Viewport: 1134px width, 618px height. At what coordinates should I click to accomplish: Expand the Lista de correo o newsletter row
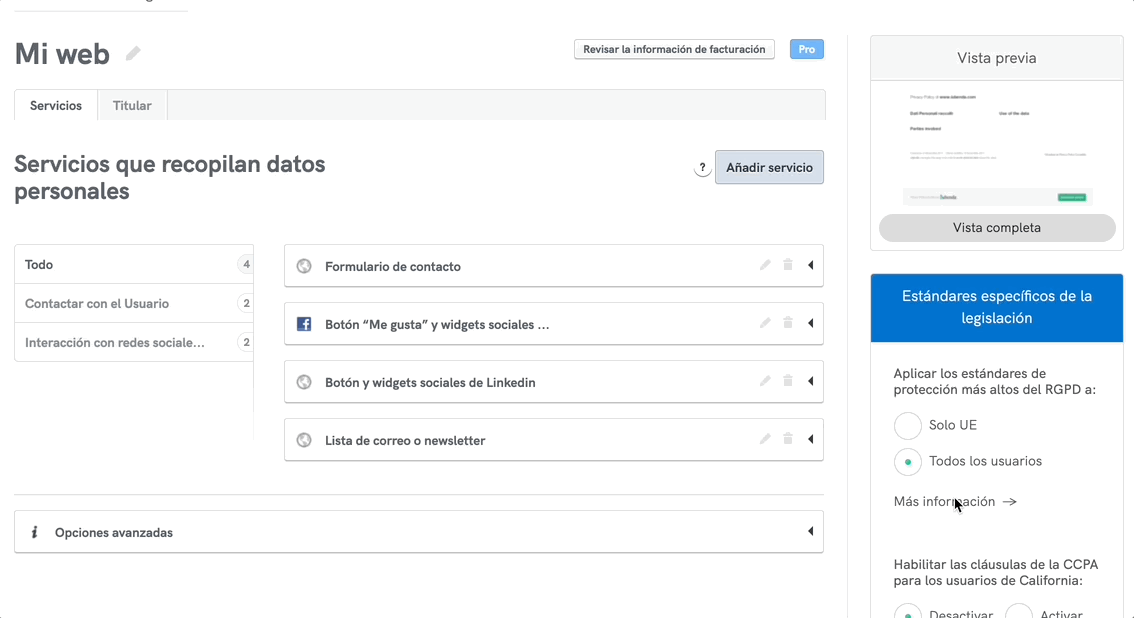coord(810,439)
